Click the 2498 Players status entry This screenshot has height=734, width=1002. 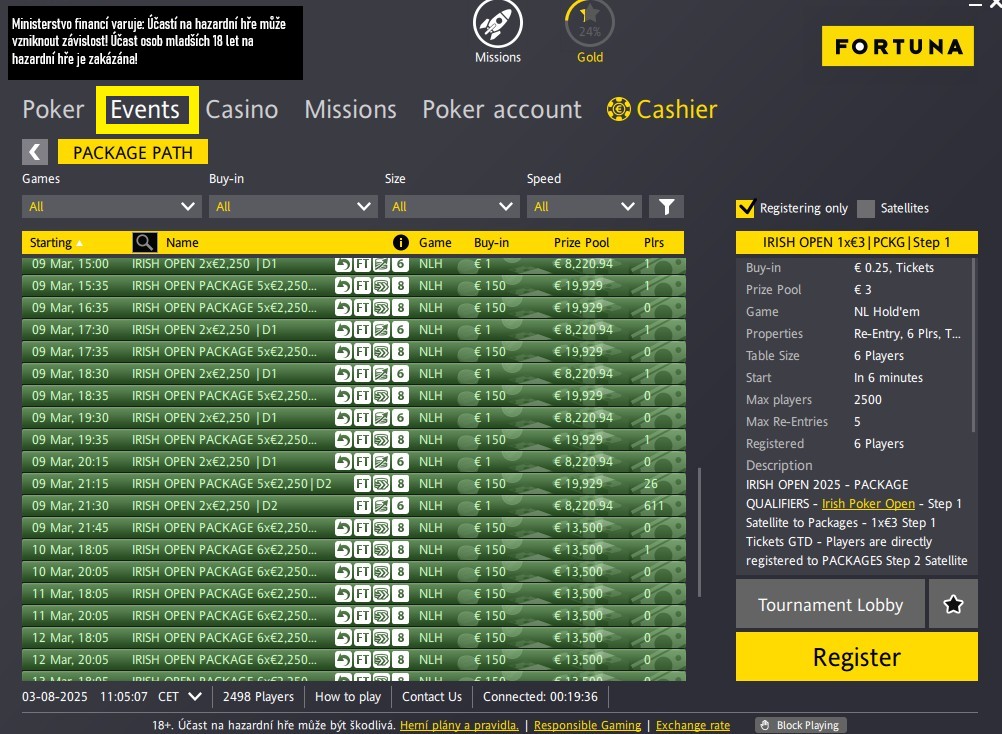pyautogui.click(x=258, y=696)
